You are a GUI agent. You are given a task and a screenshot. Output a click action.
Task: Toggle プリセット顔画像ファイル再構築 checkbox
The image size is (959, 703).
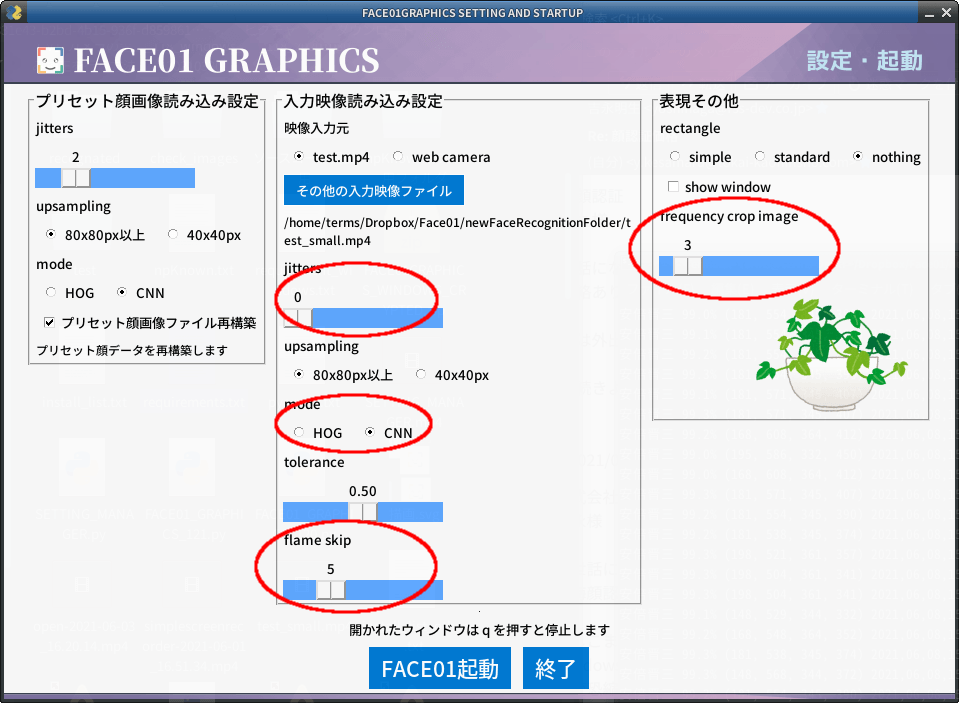(x=50, y=322)
